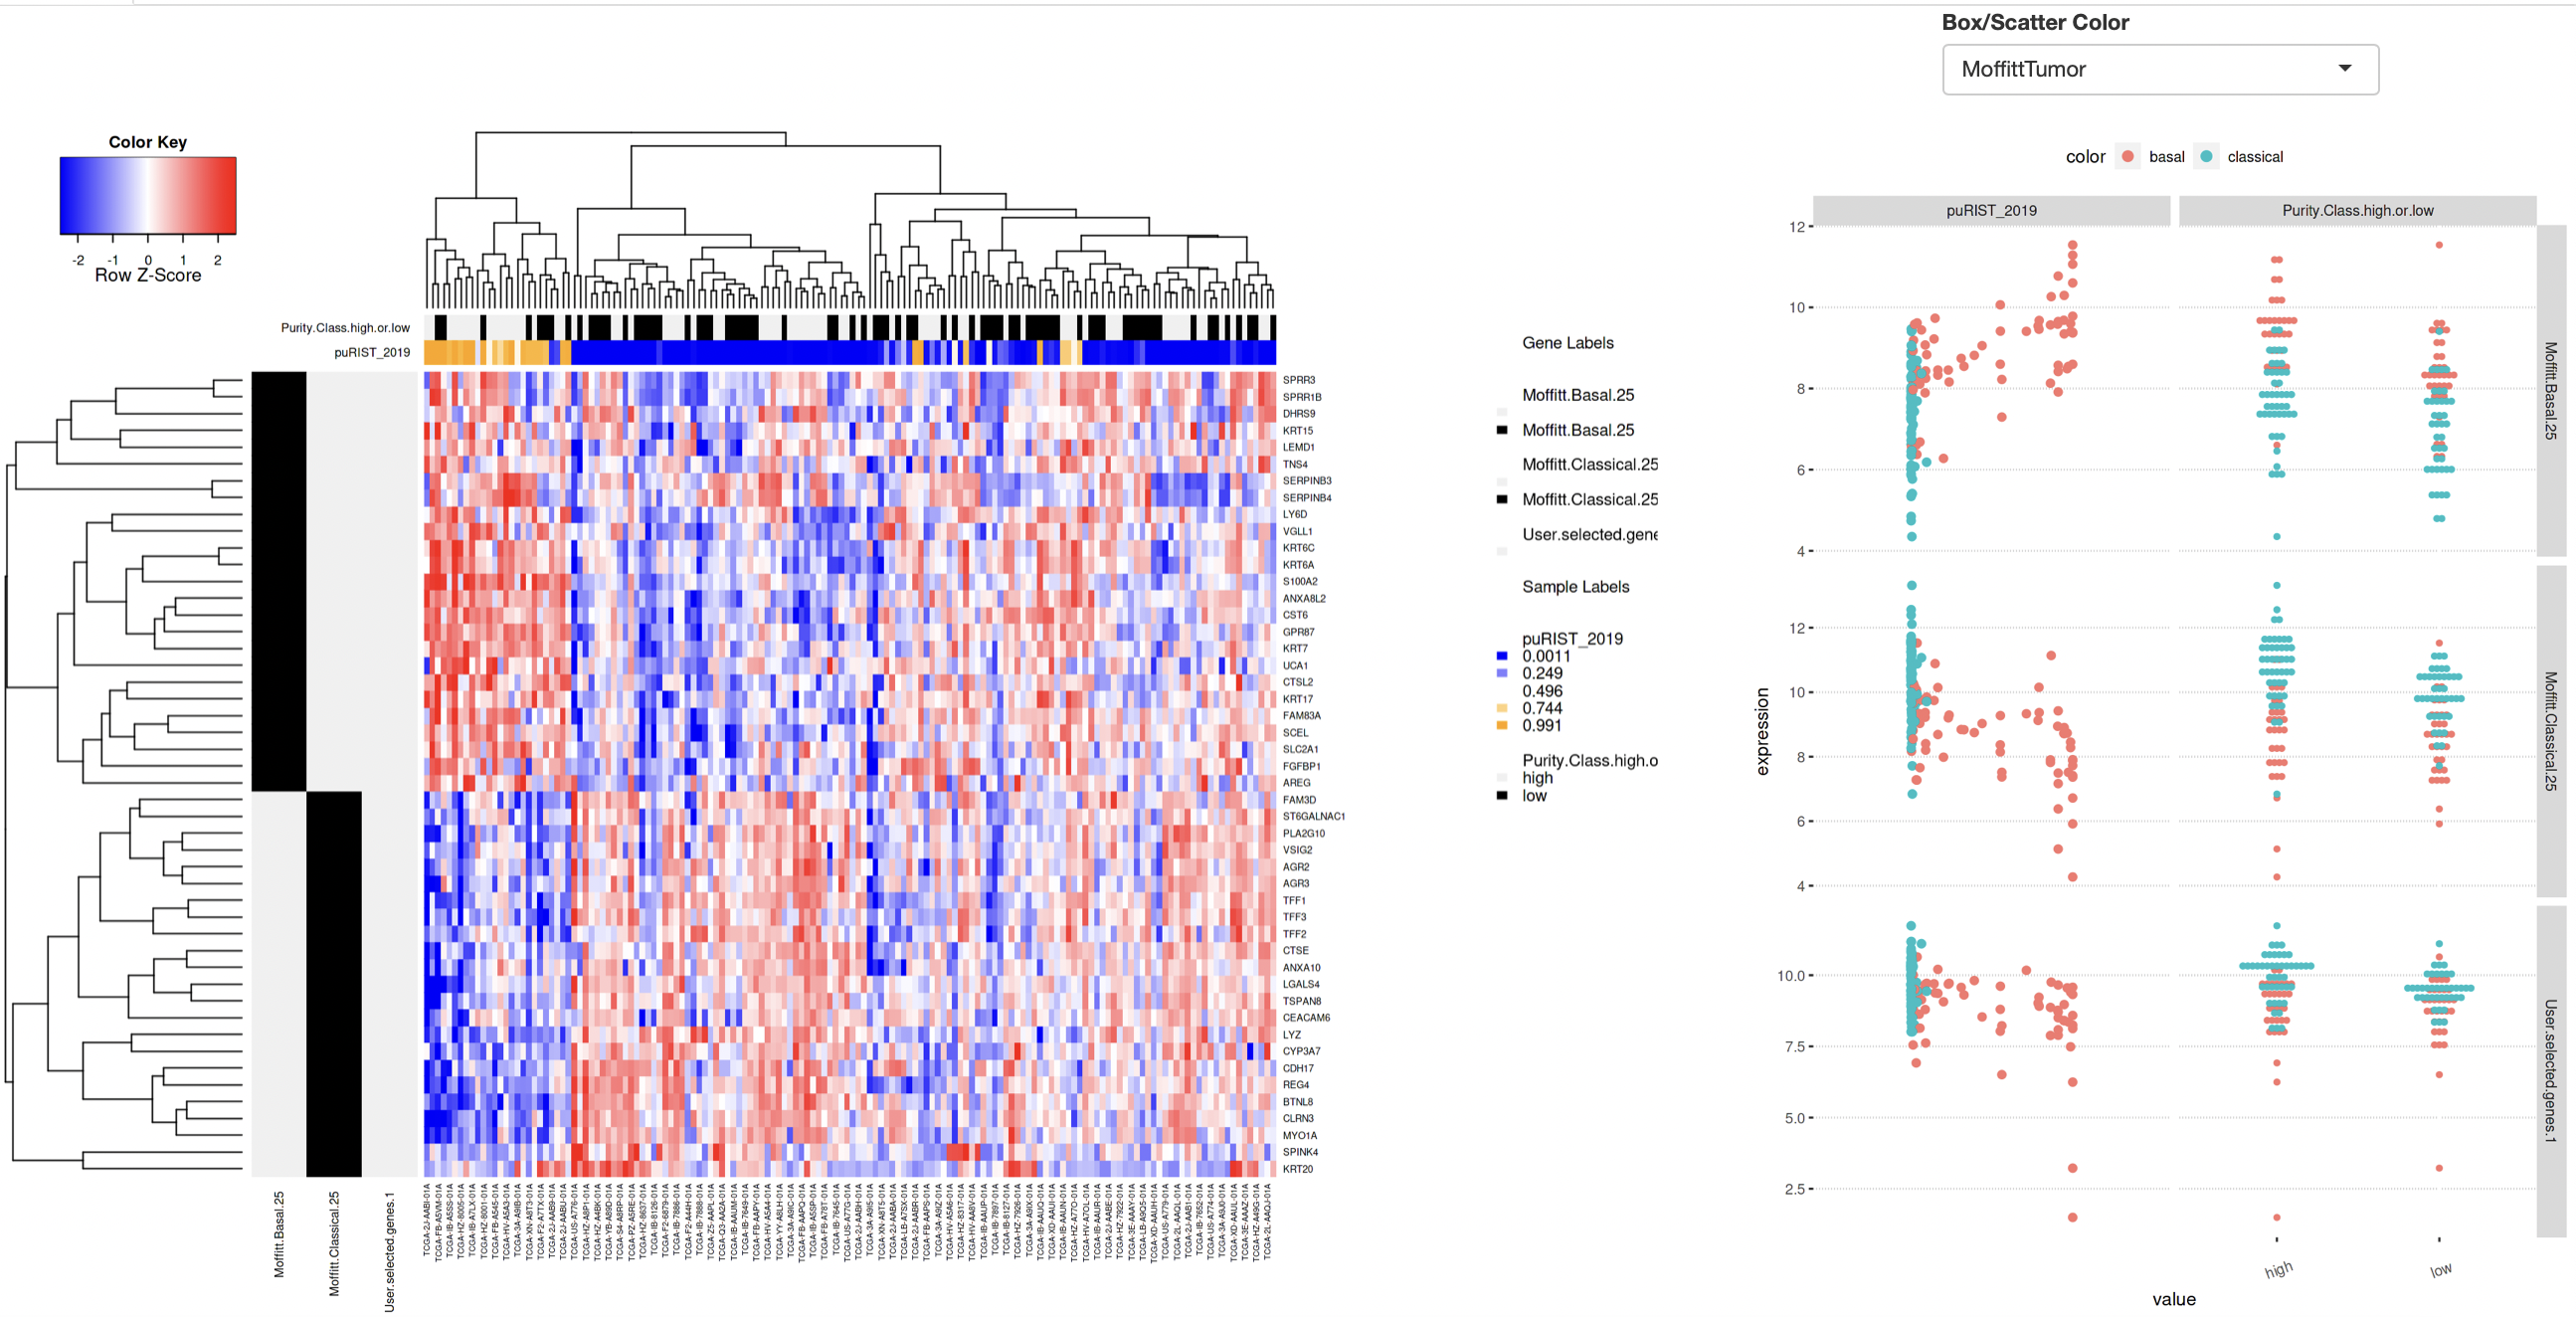
Task: Click the red basal legend dot
Action: click(2128, 156)
